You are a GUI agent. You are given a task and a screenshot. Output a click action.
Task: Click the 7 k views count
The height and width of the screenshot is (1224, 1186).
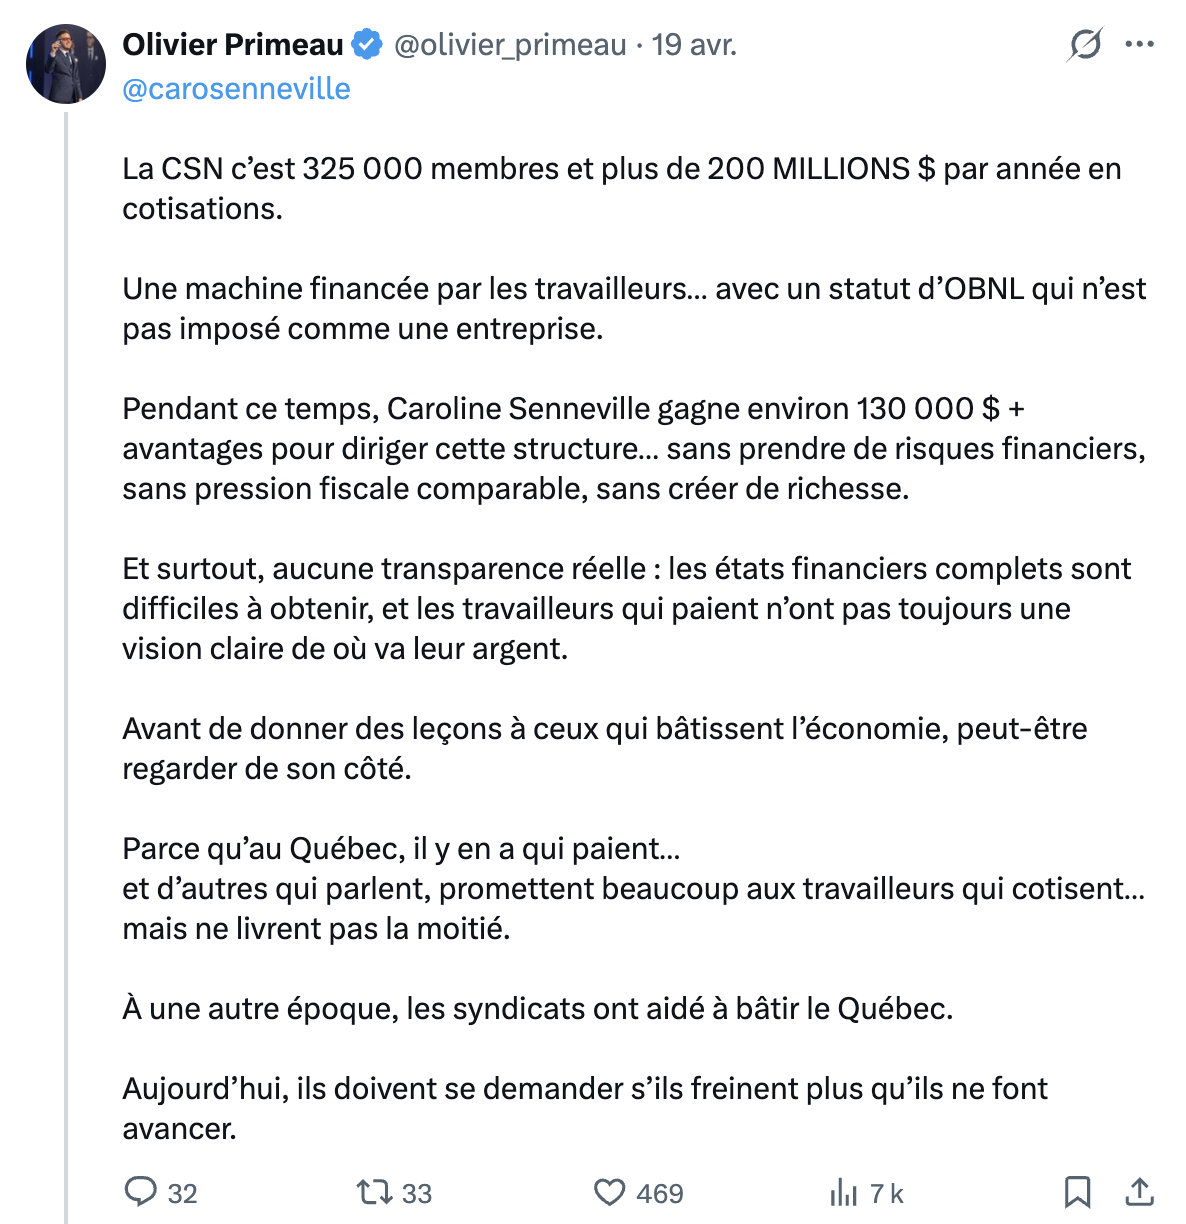pyautogui.click(x=886, y=1193)
